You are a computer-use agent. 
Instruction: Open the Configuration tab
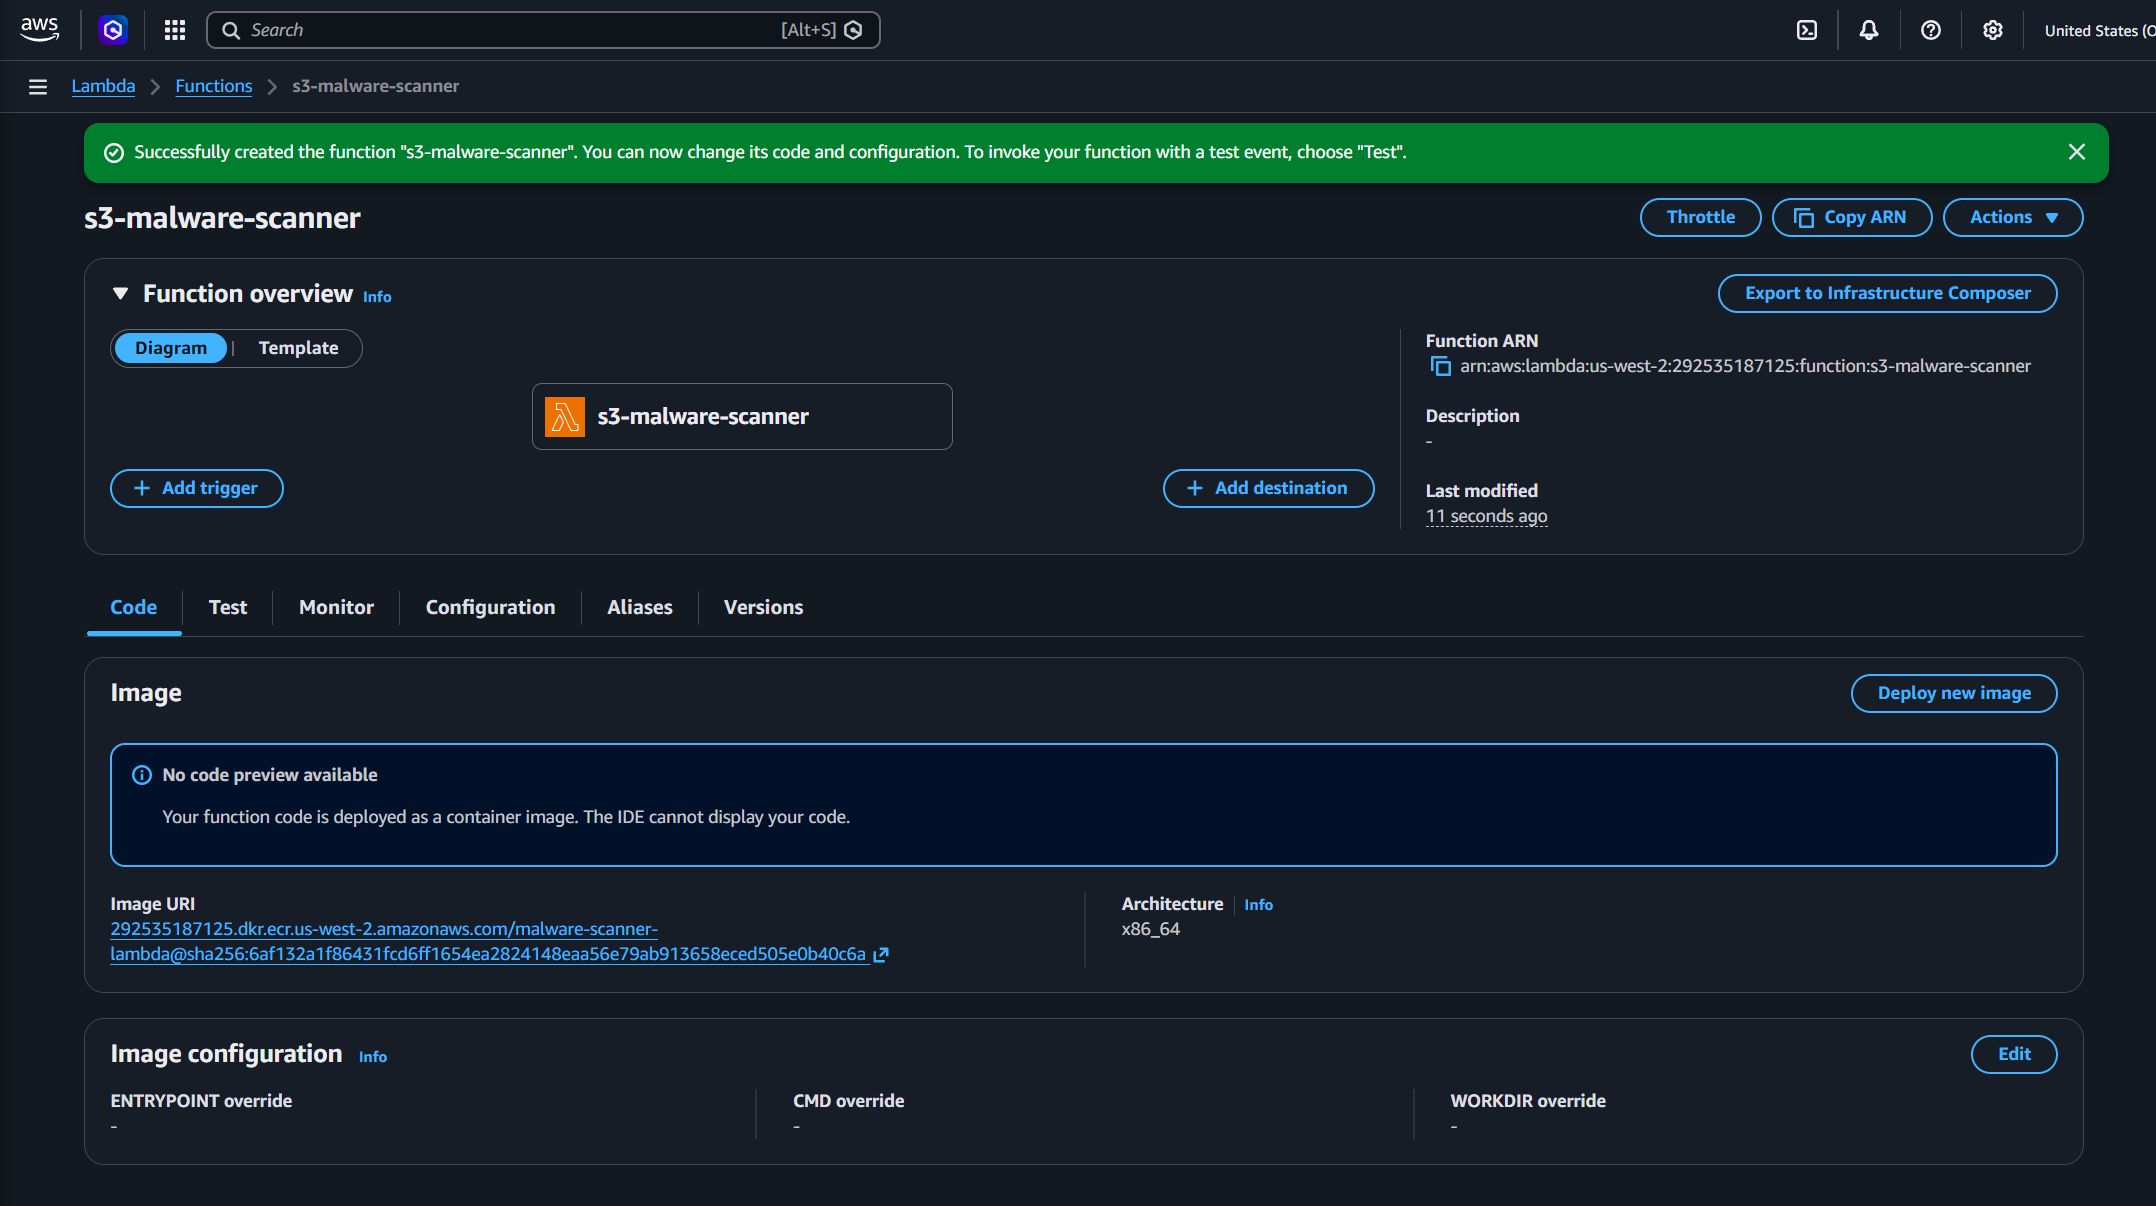490,608
